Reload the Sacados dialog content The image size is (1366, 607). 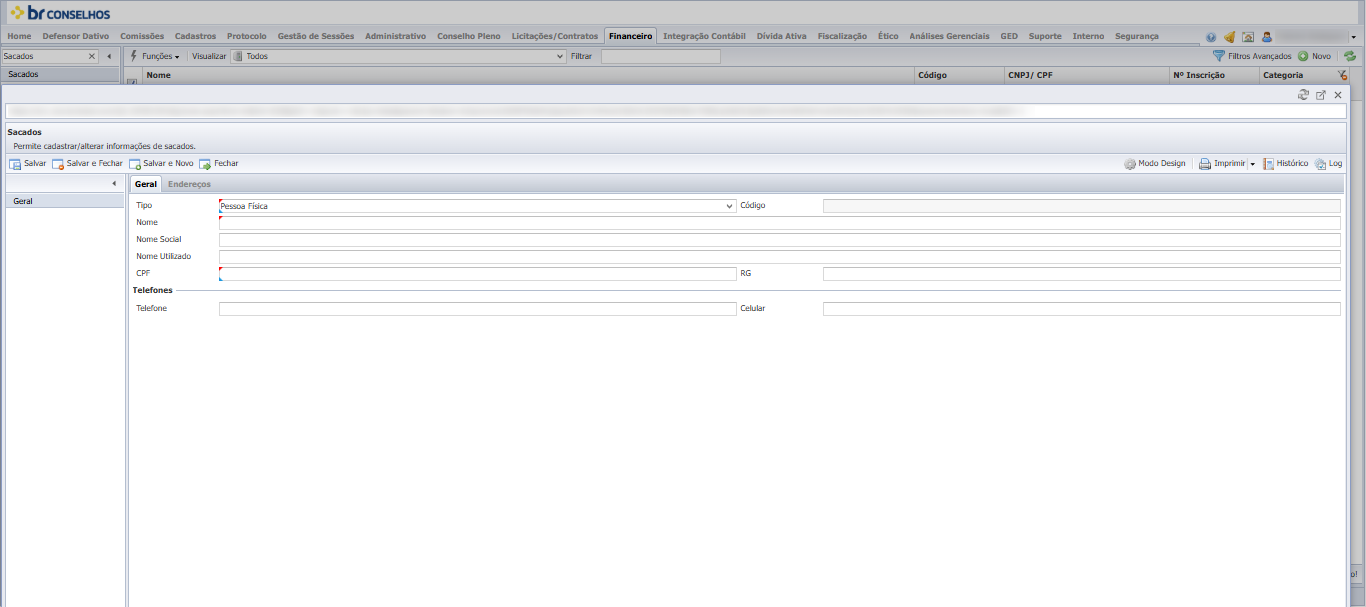click(x=1303, y=95)
